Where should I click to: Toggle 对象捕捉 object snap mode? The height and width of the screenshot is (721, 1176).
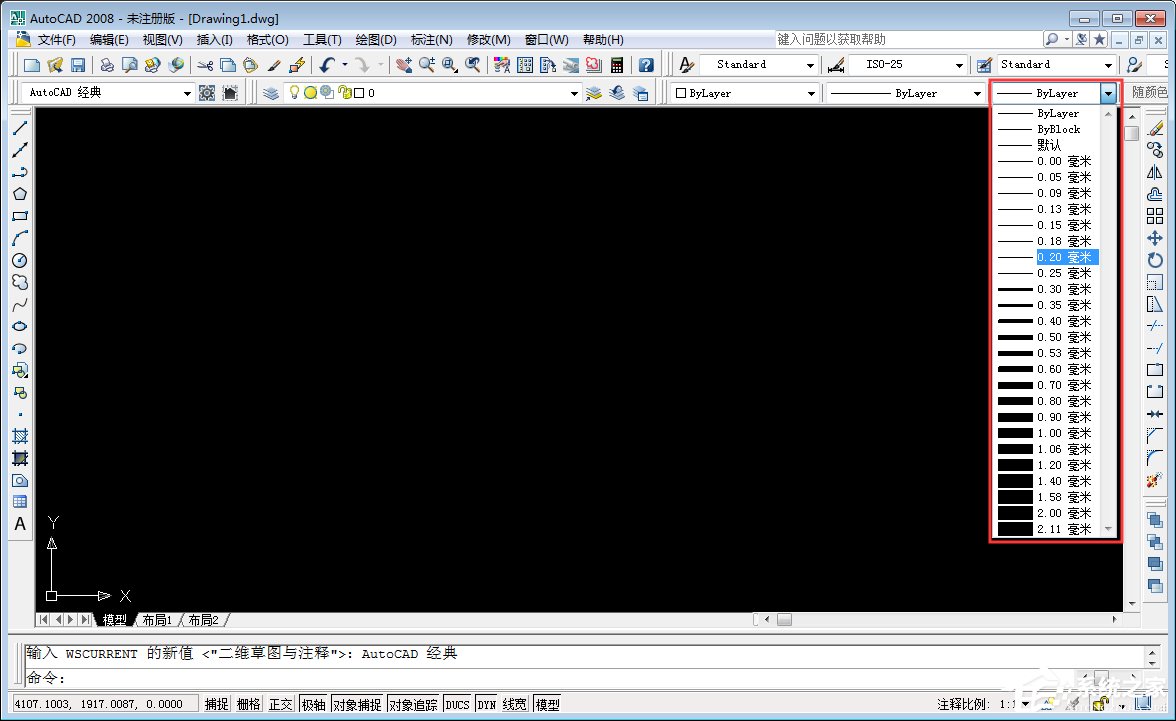(x=357, y=703)
